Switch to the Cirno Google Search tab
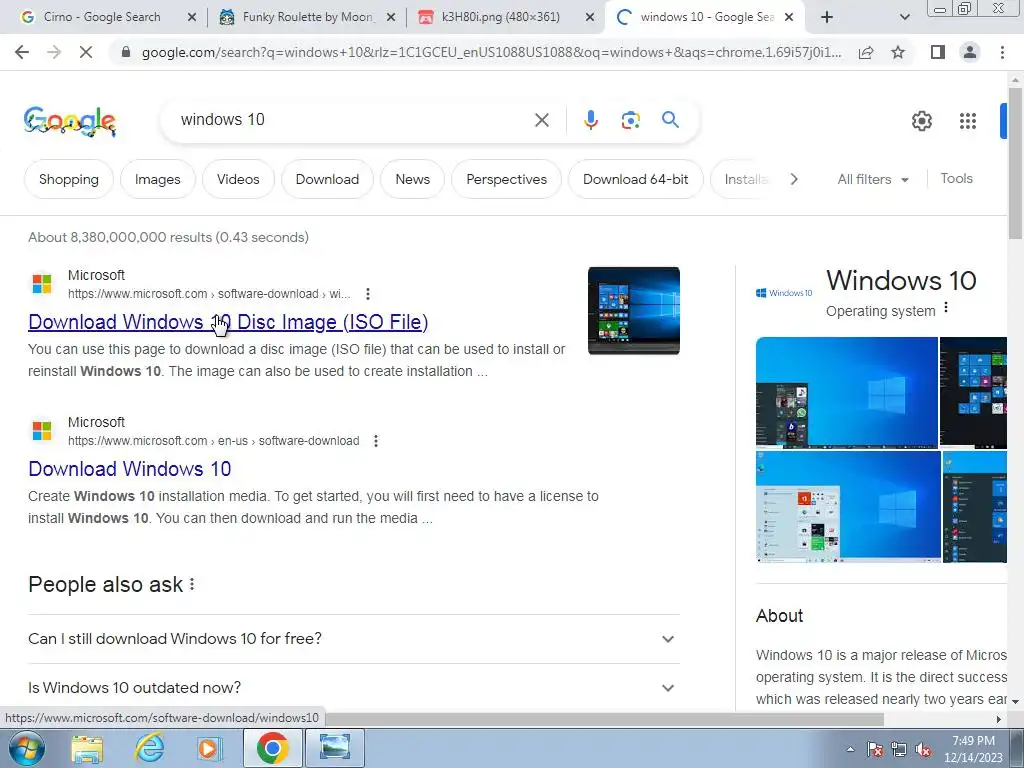Screen dimensions: 1024x768 click(101, 17)
